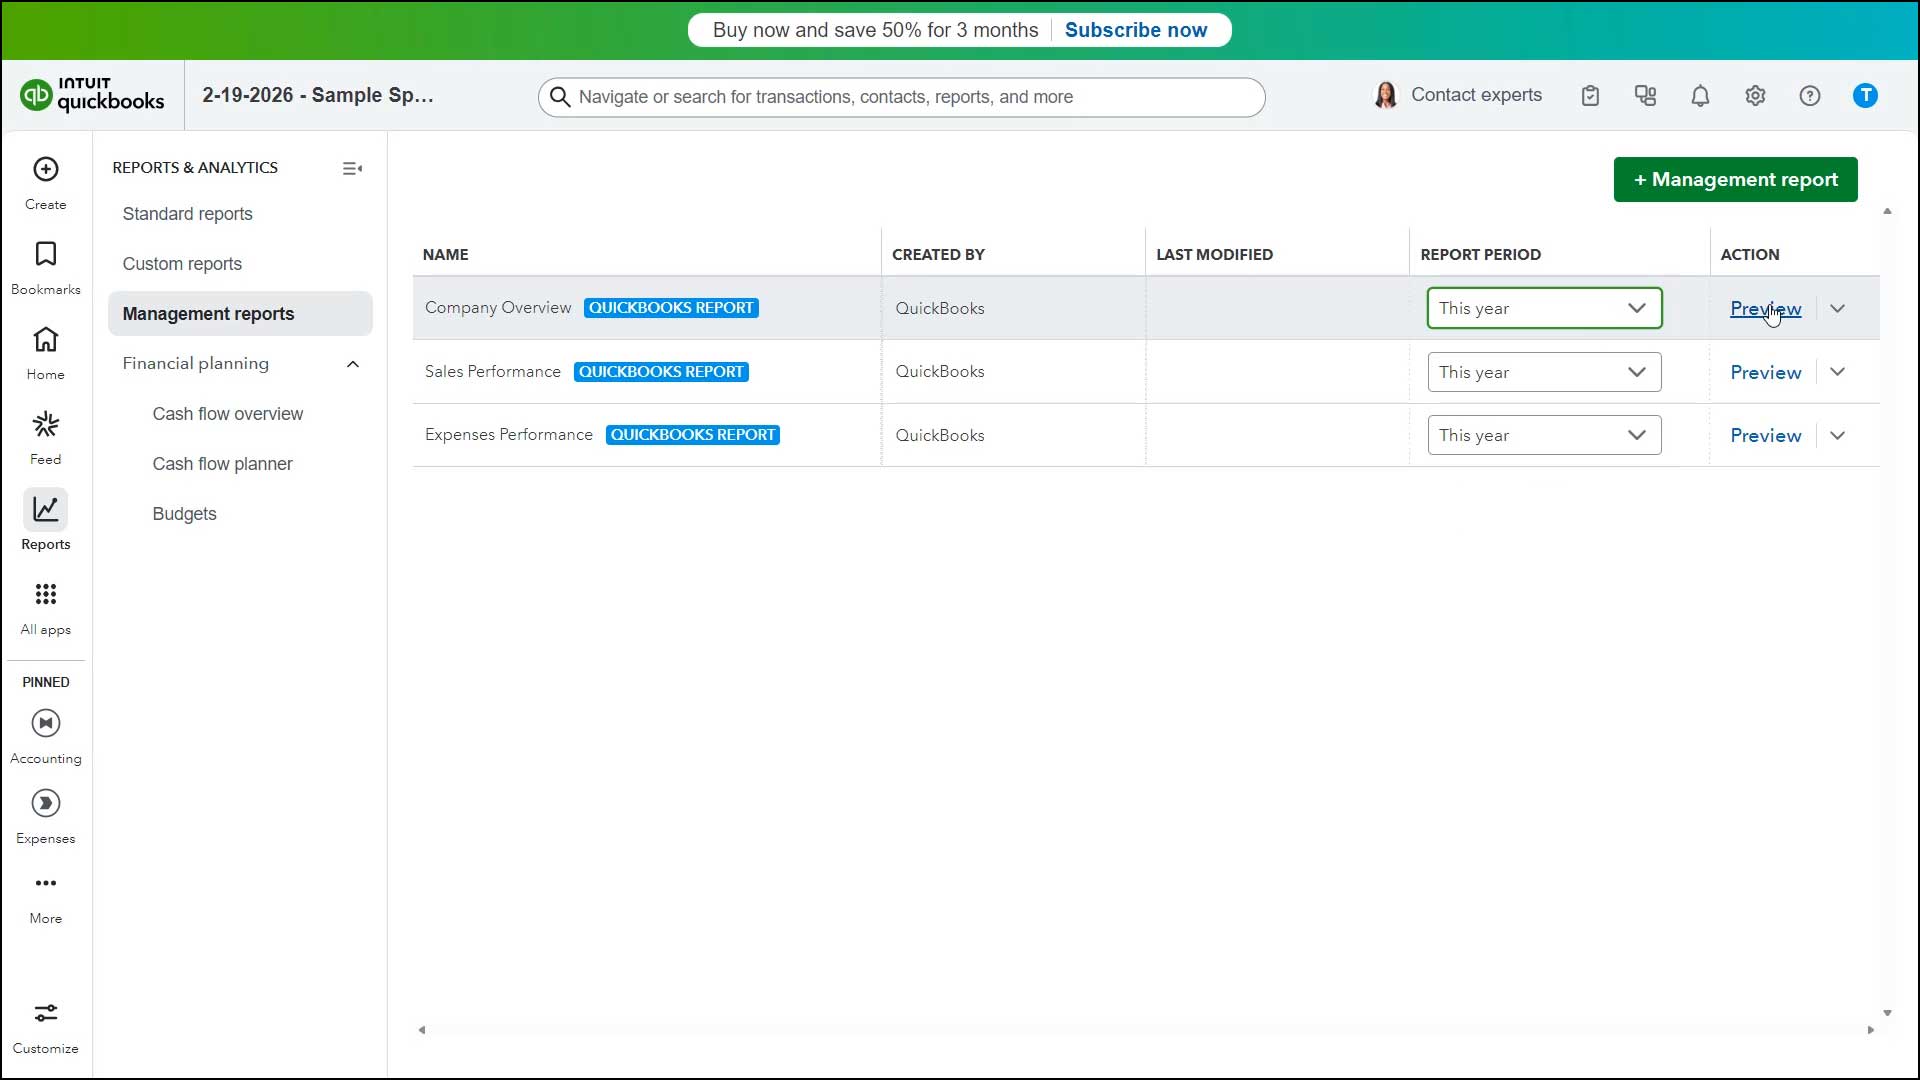This screenshot has height=1080, width=1920.
Task: Open Company Overview report period dropdown
Action: point(1544,308)
